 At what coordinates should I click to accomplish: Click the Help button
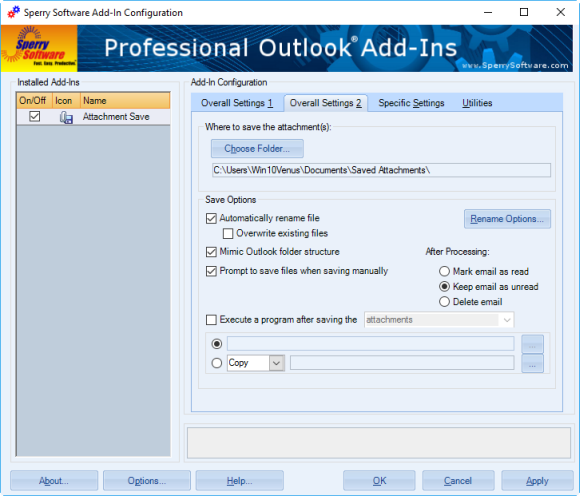[x=239, y=480]
